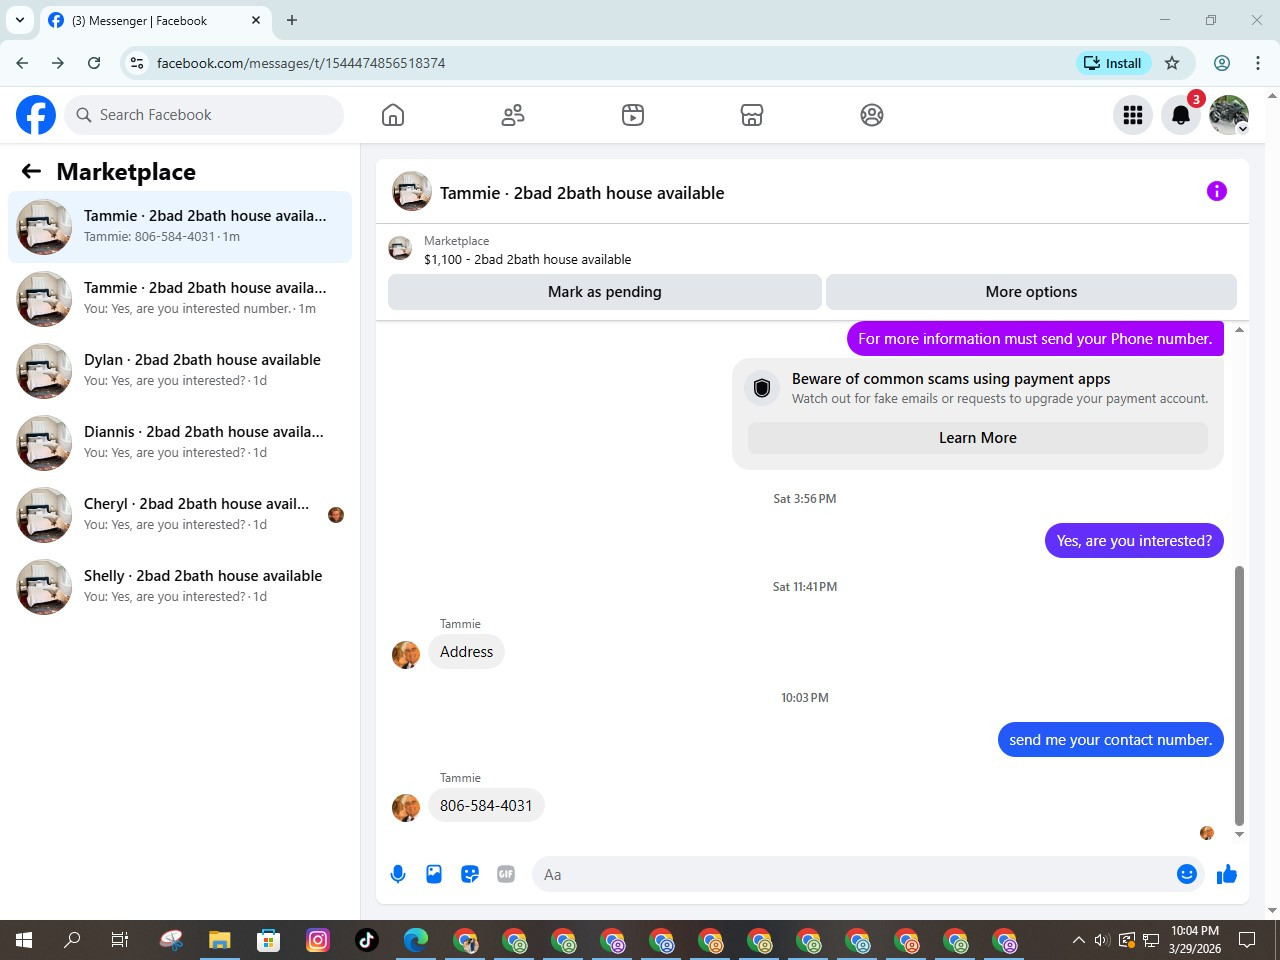The height and width of the screenshot is (960, 1280).
Task: Go back using the Marketplace arrow
Action: coord(31,172)
